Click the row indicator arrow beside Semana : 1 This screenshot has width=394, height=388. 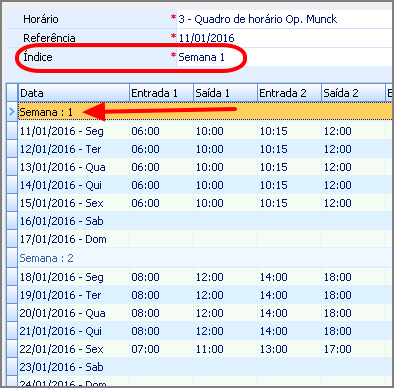click(x=12, y=112)
